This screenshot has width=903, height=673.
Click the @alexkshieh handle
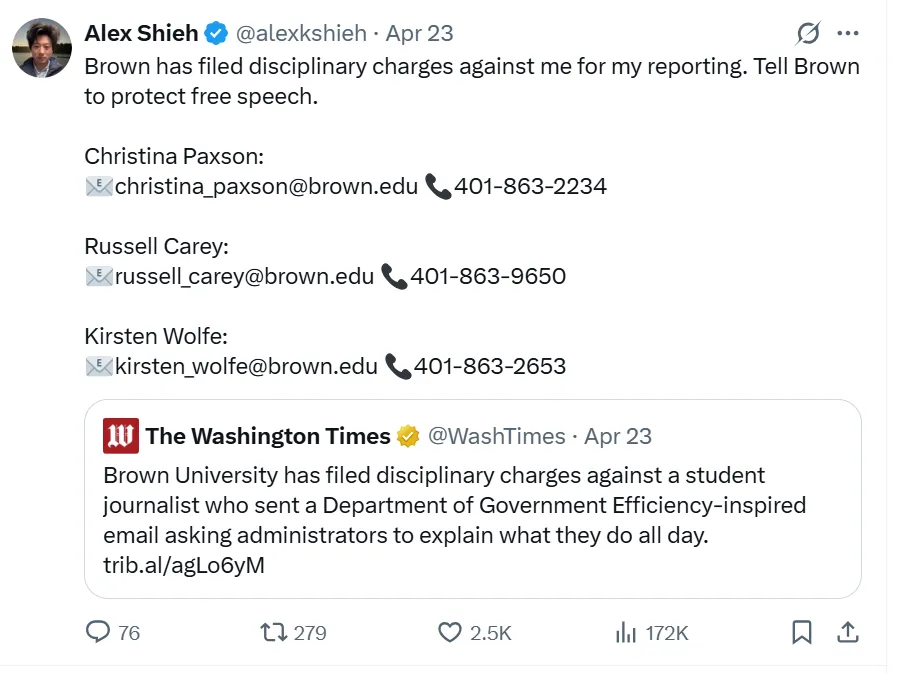[300, 33]
